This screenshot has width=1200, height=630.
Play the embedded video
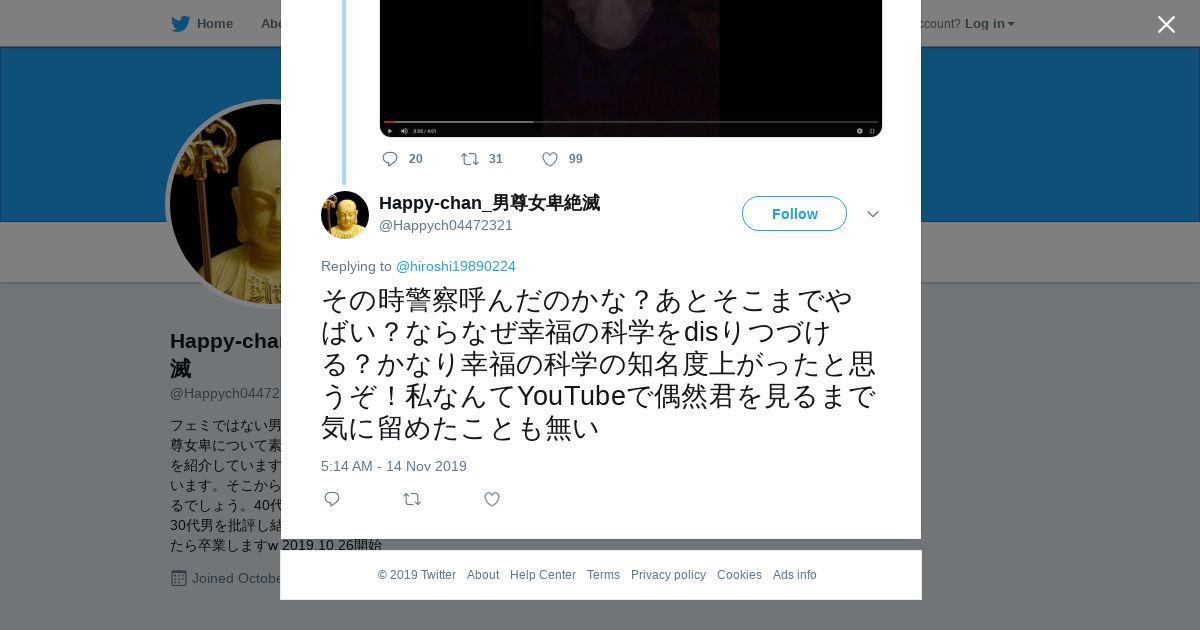[x=390, y=130]
